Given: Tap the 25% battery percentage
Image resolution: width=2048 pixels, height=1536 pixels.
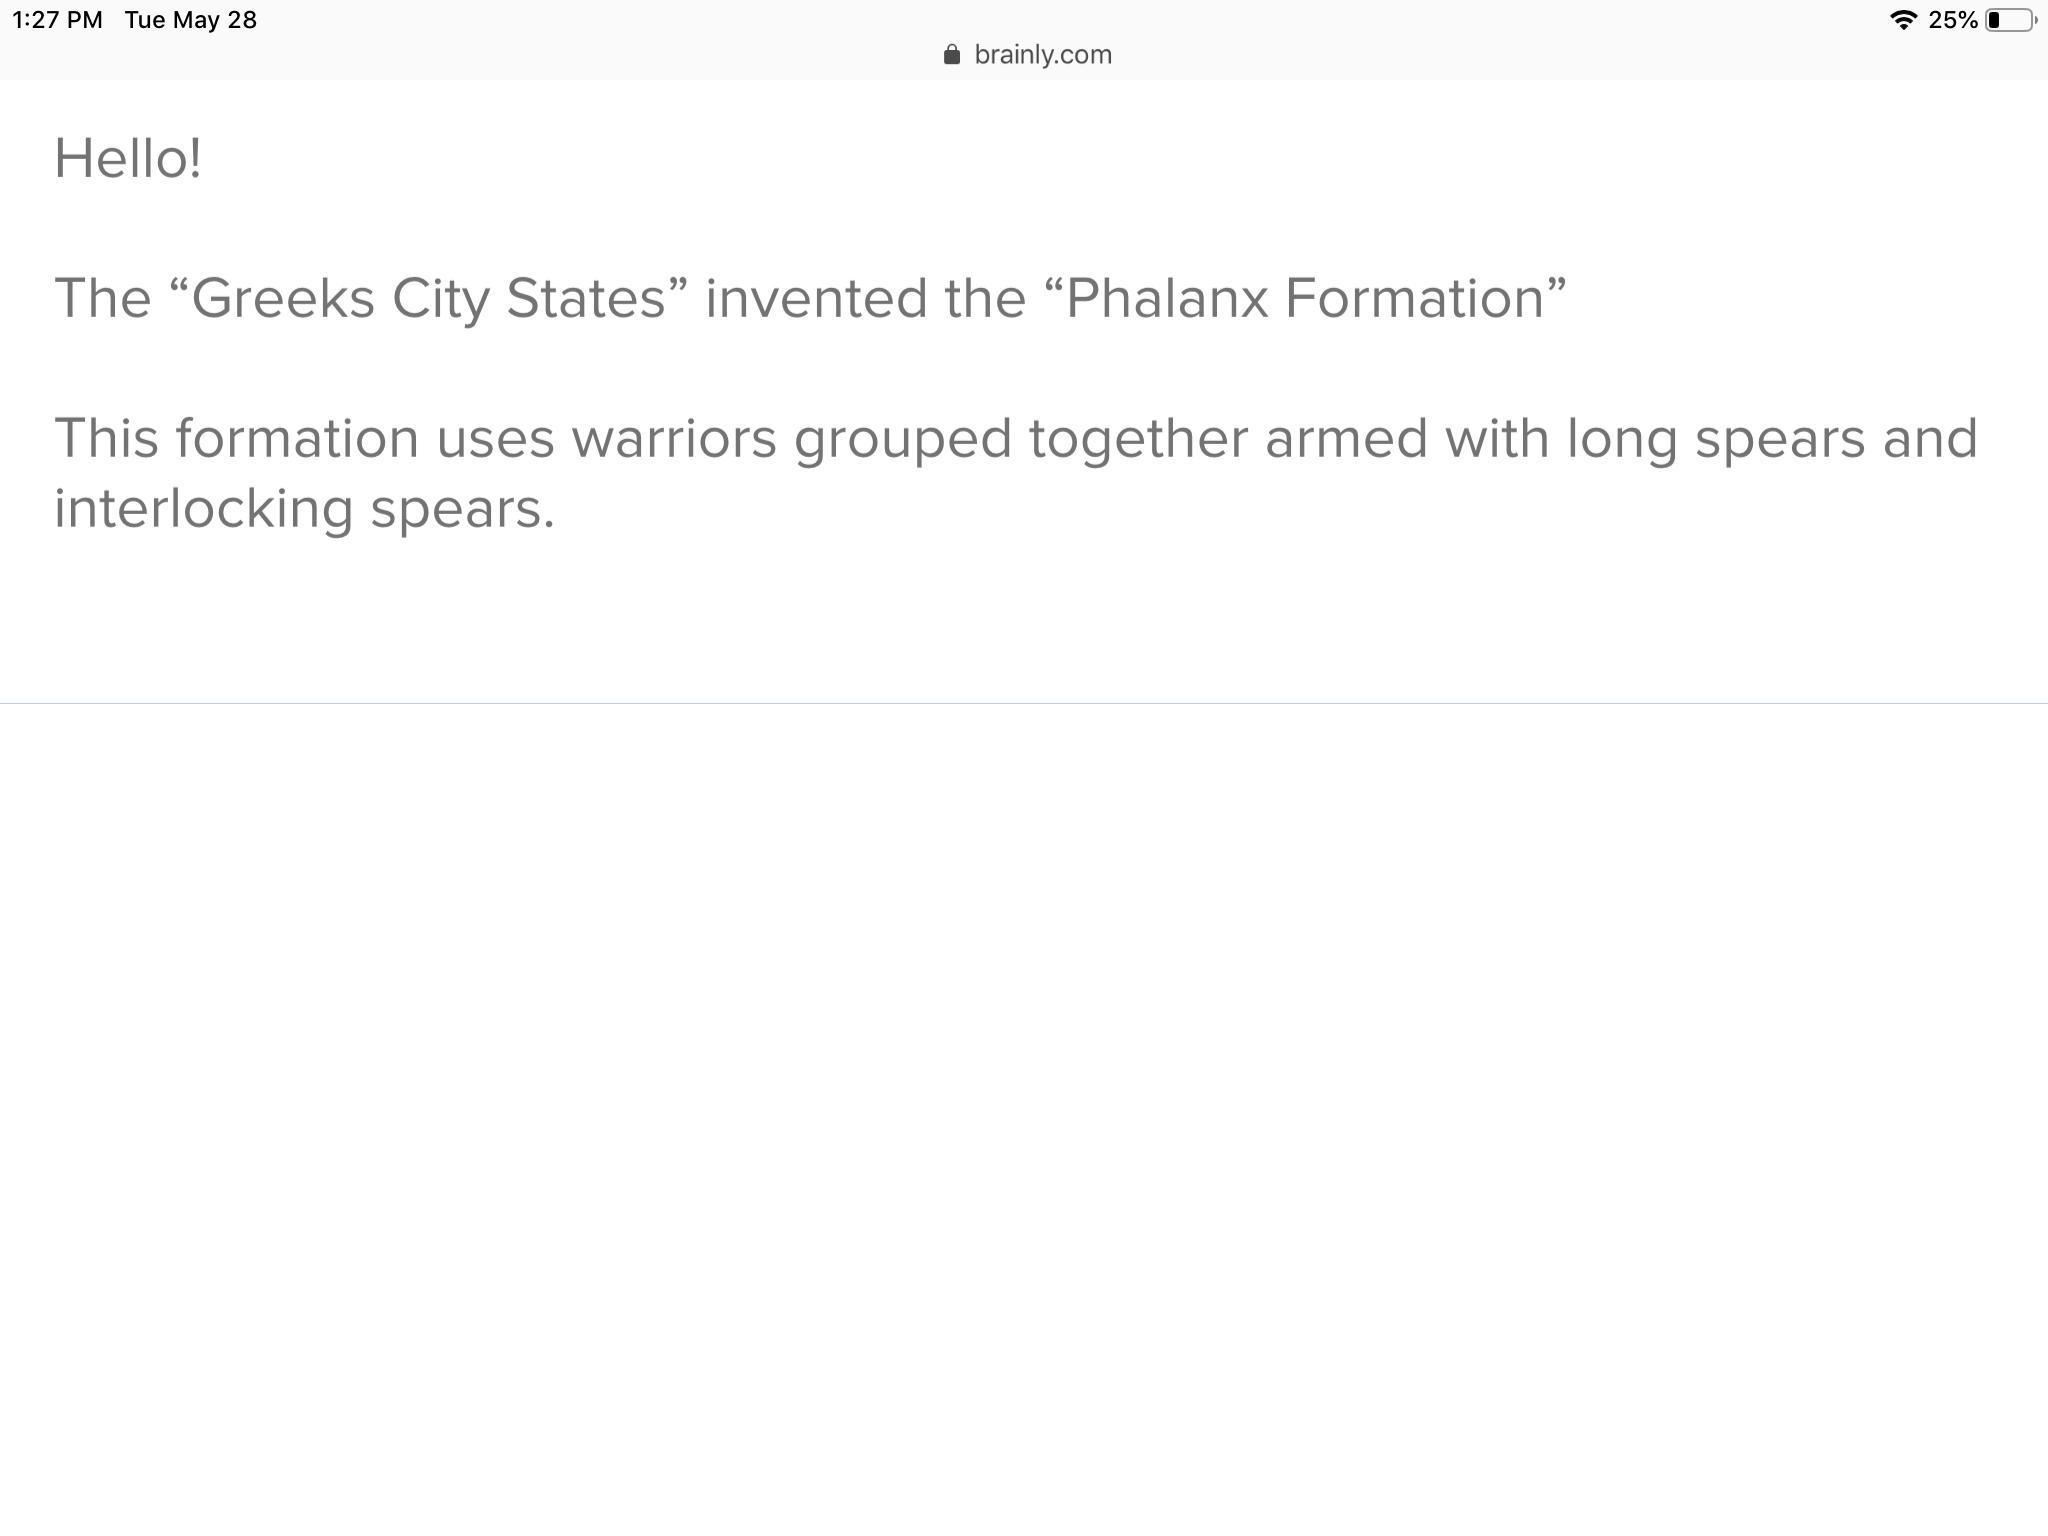Looking at the screenshot, I should (1952, 20).
